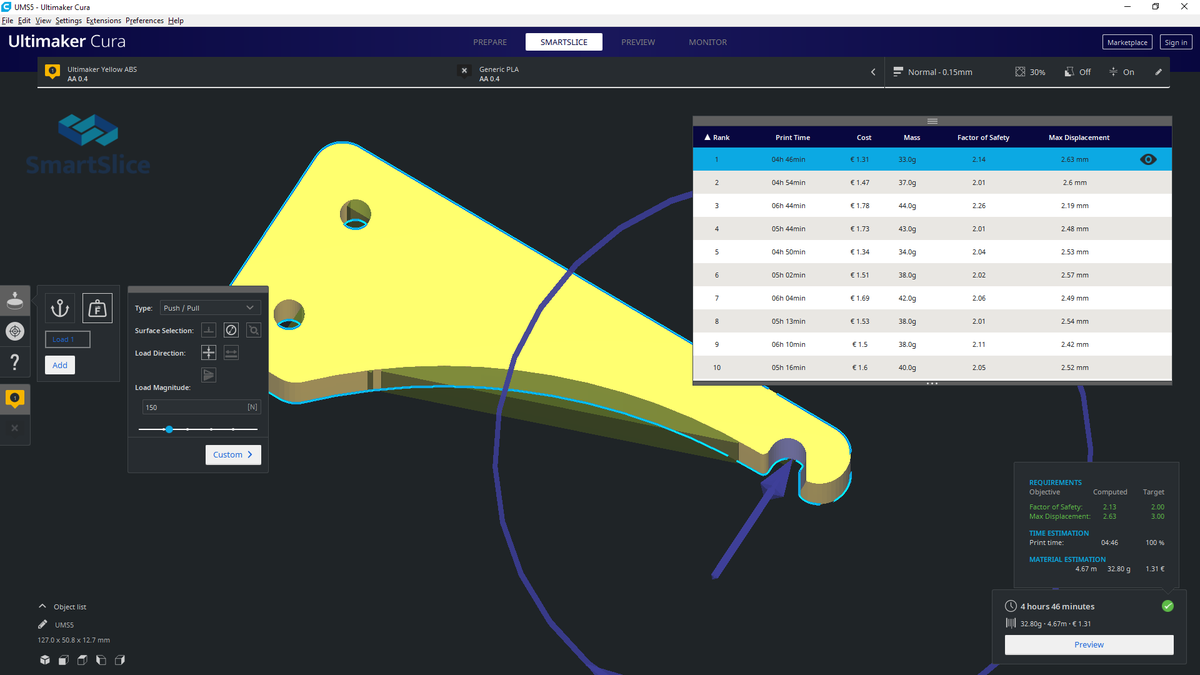Select the isometric view icon
1200x675 pixels.
45,660
